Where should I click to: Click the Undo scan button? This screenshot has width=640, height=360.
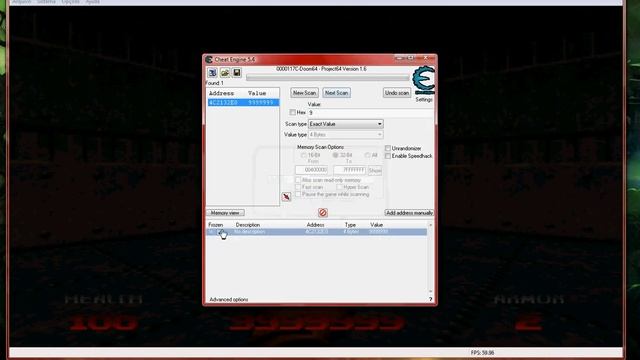397,93
